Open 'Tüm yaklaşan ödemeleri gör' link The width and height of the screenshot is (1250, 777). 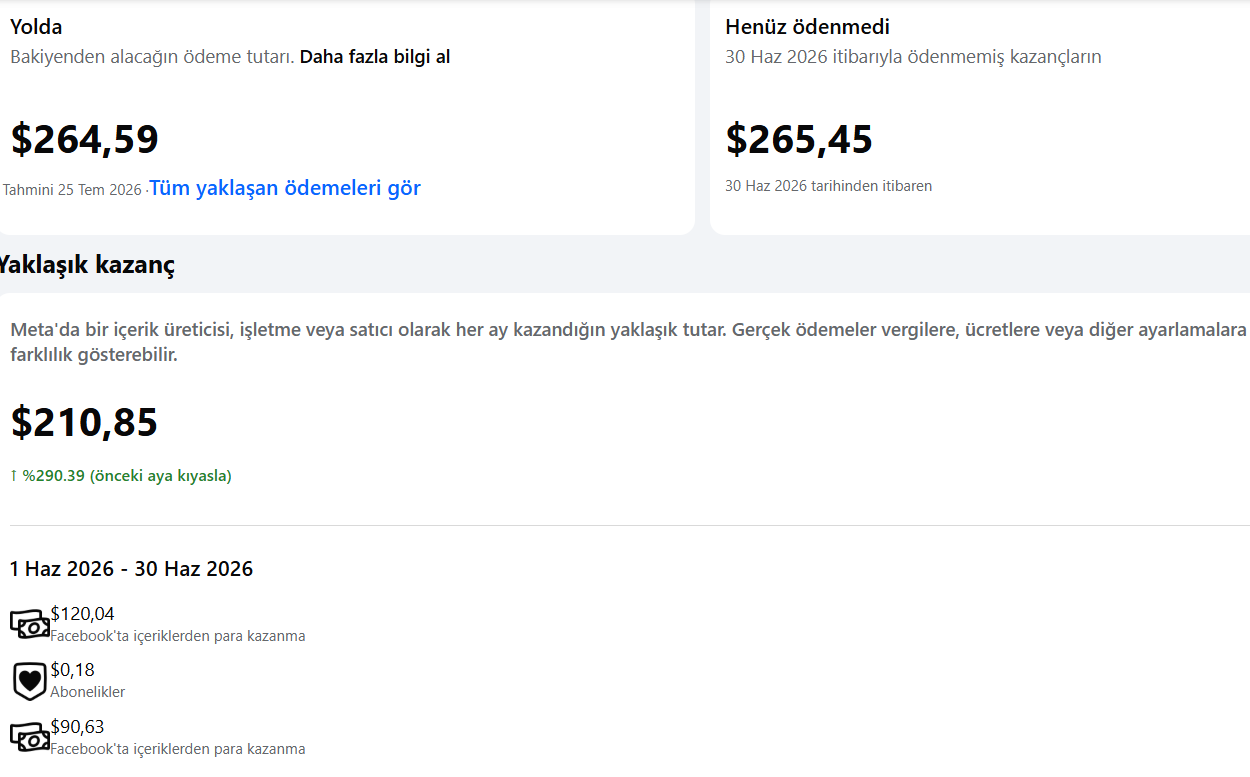pyautogui.click(x=285, y=188)
